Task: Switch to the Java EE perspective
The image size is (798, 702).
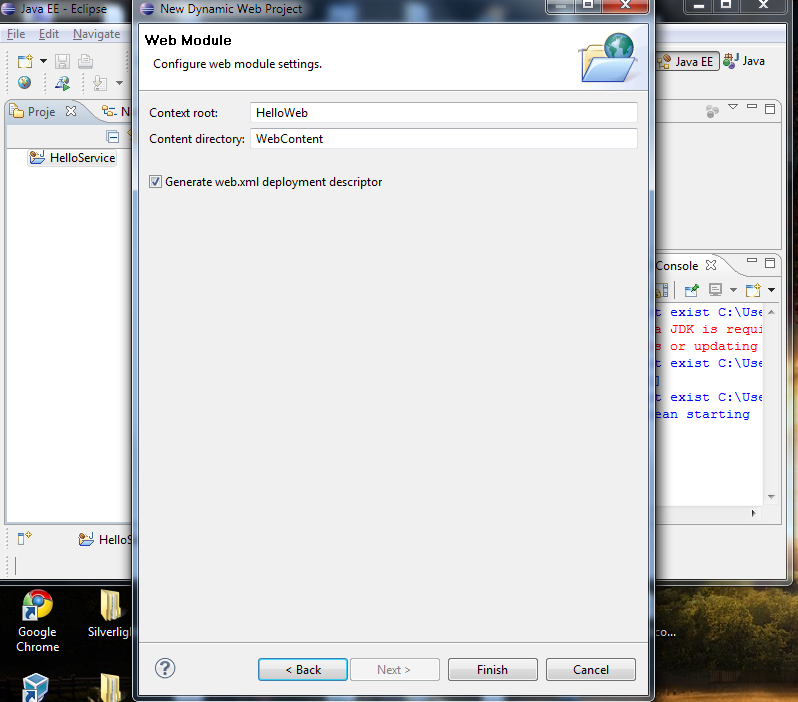Action: (x=687, y=61)
